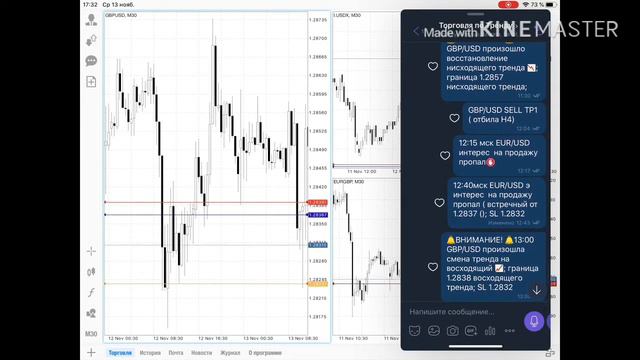The width and height of the screenshot is (640, 360).
Task: Like the '12:15 мск EUR/USD' message
Action: pyautogui.click(x=445, y=155)
